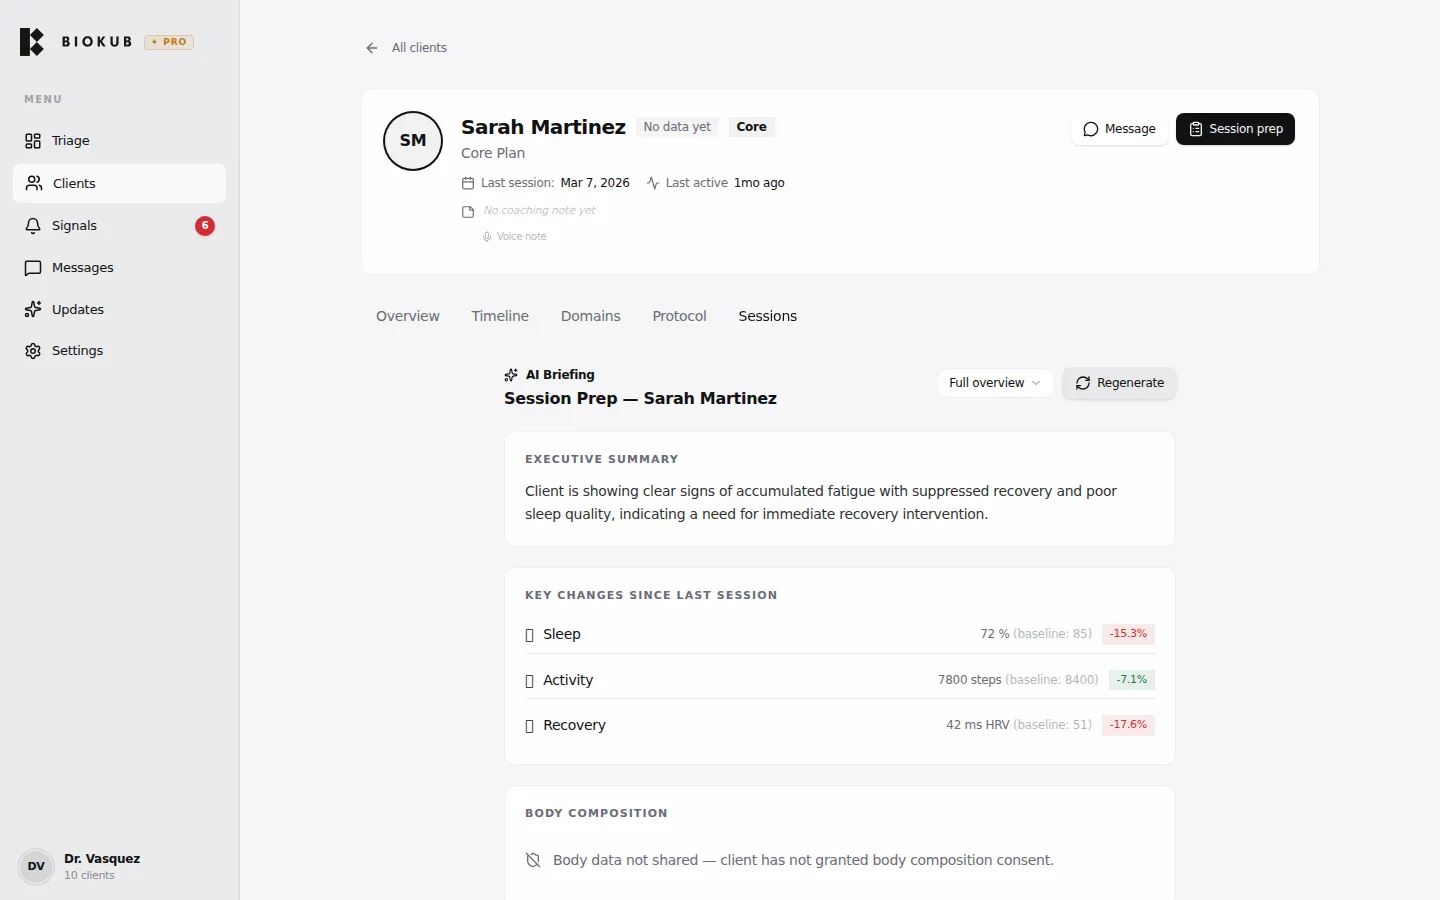Go to Messages in the sidebar
Screen dimensions: 1440x900
point(82,268)
